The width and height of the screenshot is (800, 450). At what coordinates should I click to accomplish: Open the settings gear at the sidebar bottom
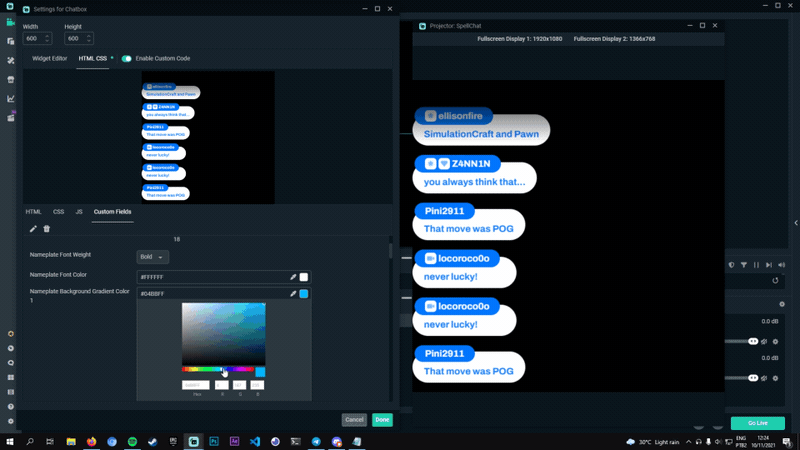pos(10,421)
